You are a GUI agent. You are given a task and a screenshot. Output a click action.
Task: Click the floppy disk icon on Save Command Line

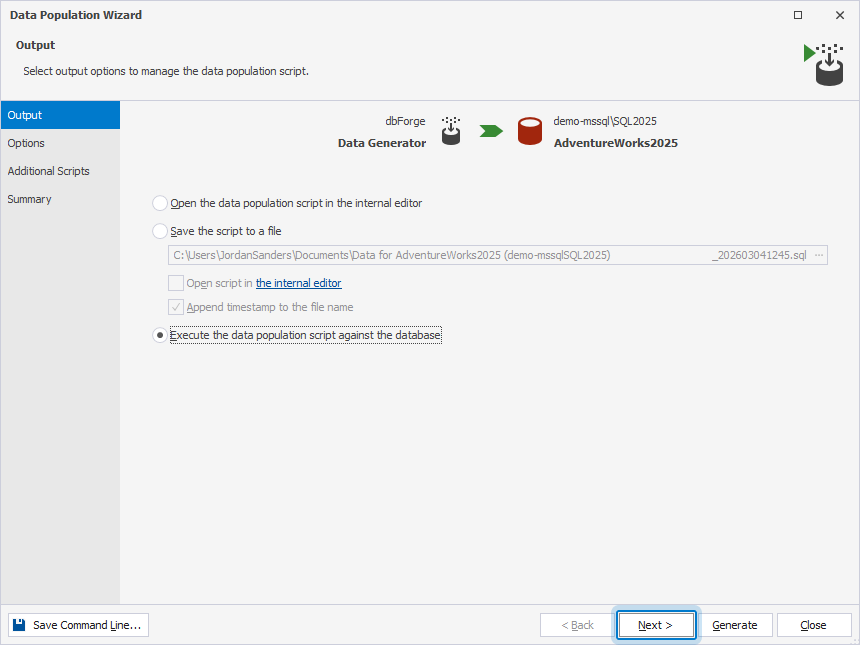[x=19, y=625]
